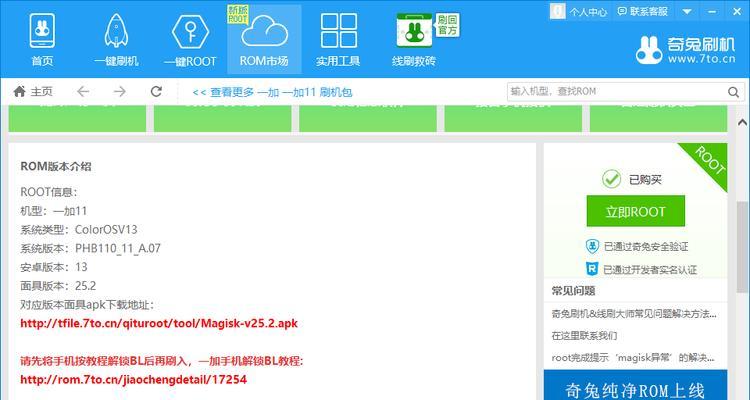The image size is (750, 400).
Task: Click the 已通过开发者实名认证 badge icon
Action: pos(592,269)
